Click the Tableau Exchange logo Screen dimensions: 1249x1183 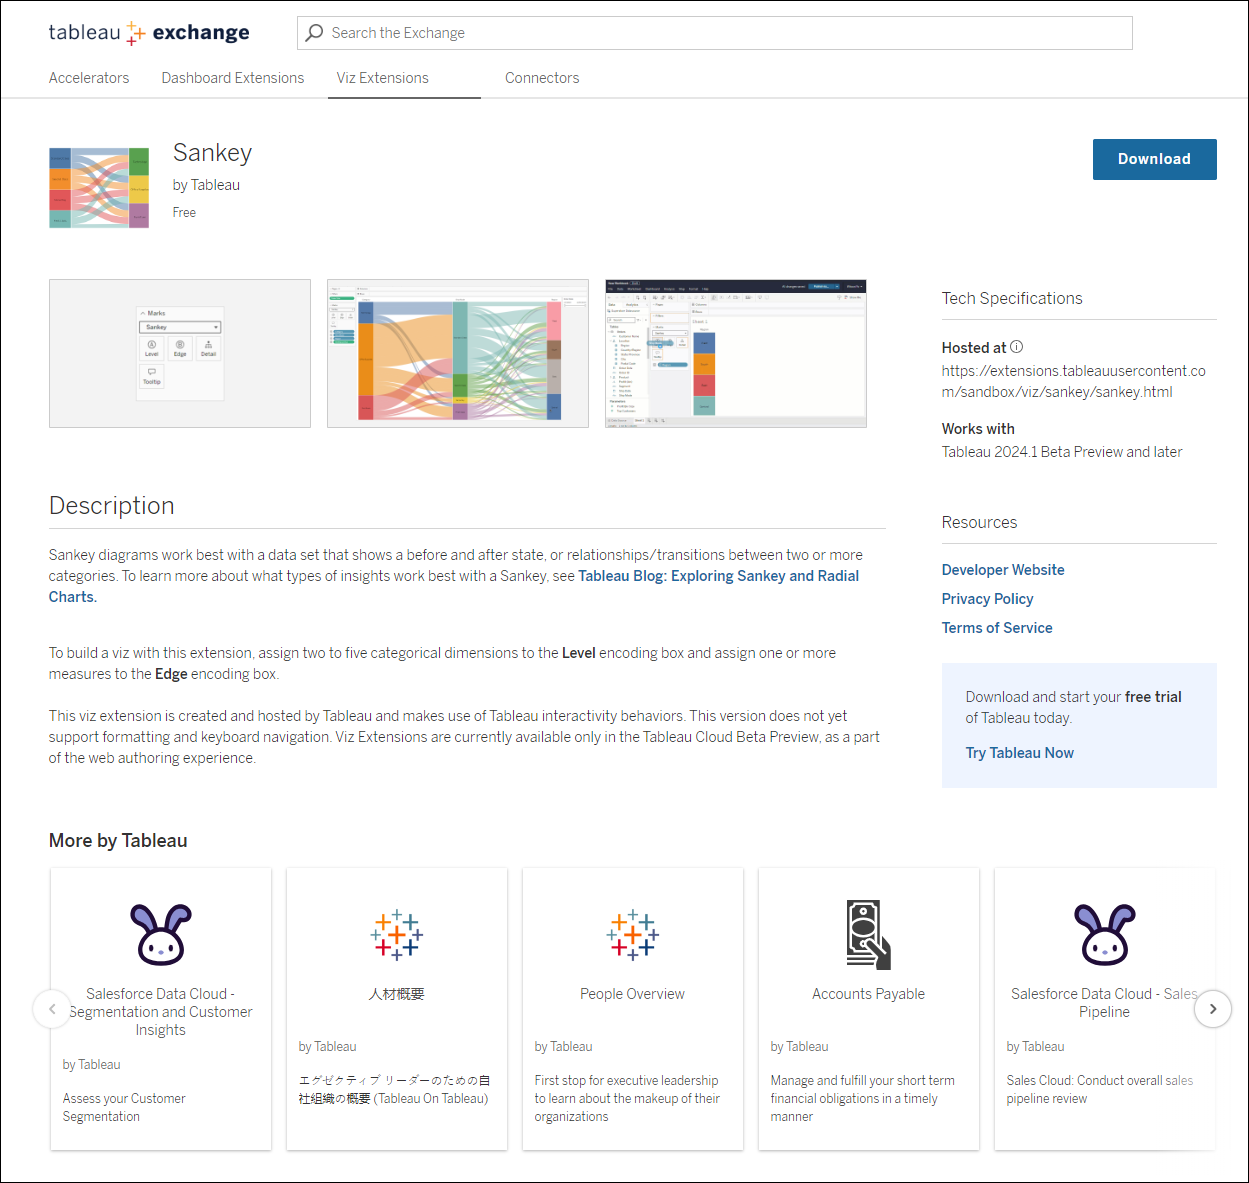coord(149,33)
